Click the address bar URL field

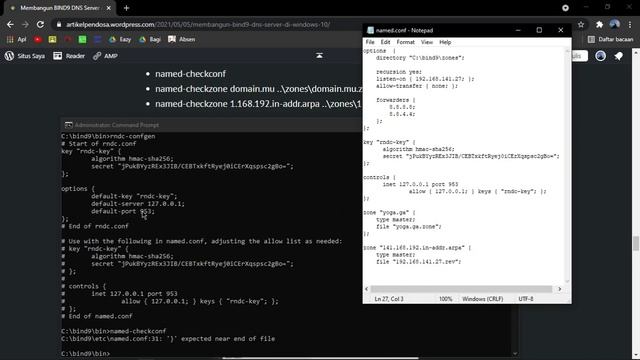tap(198, 24)
